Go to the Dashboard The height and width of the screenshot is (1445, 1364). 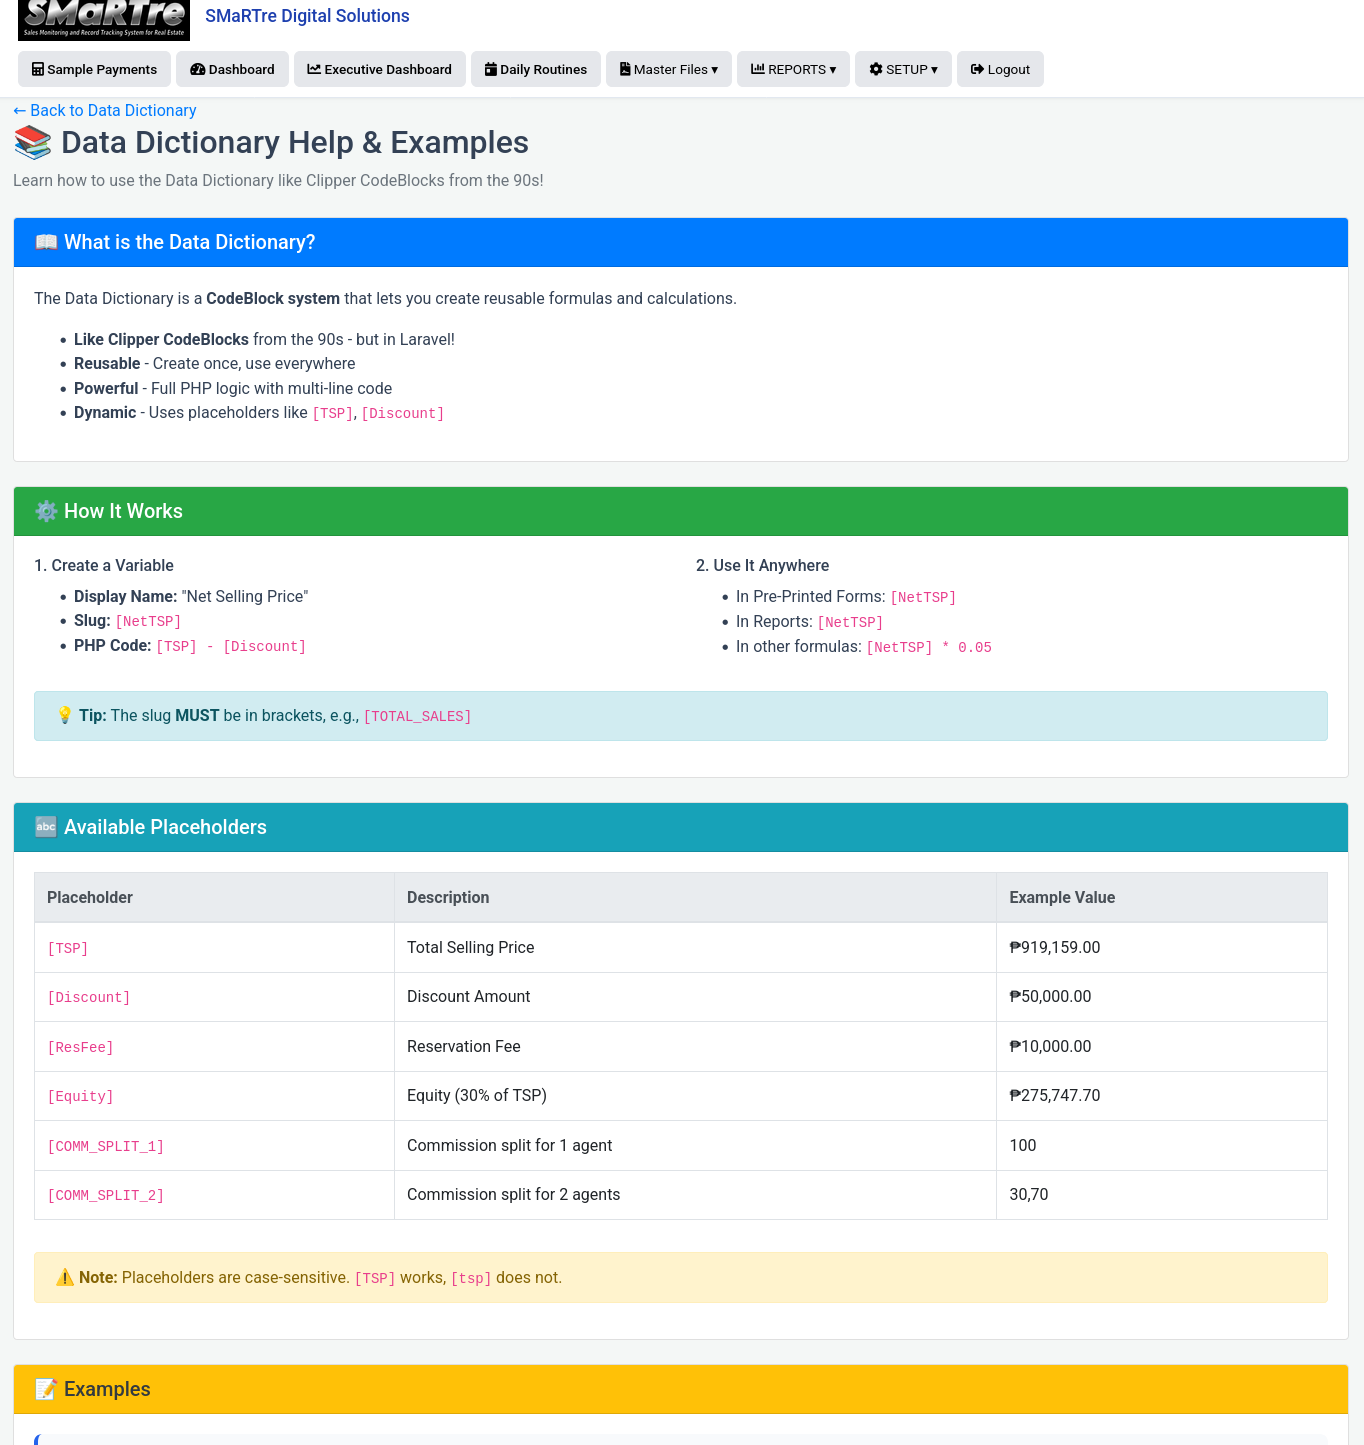pyautogui.click(x=232, y=69)
